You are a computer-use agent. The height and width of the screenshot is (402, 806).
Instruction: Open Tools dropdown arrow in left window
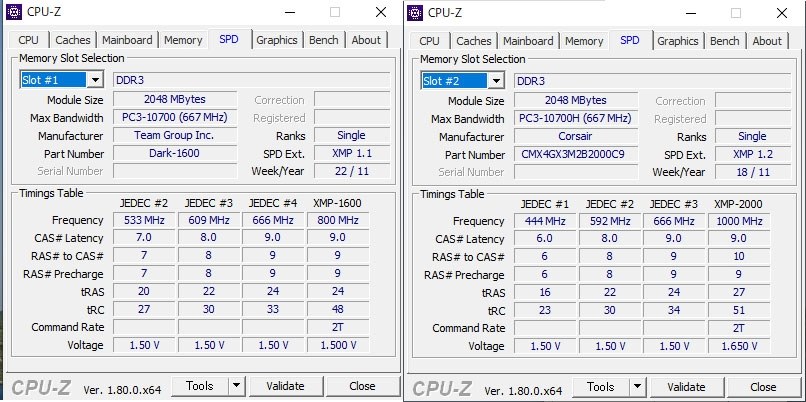point(236,386)
